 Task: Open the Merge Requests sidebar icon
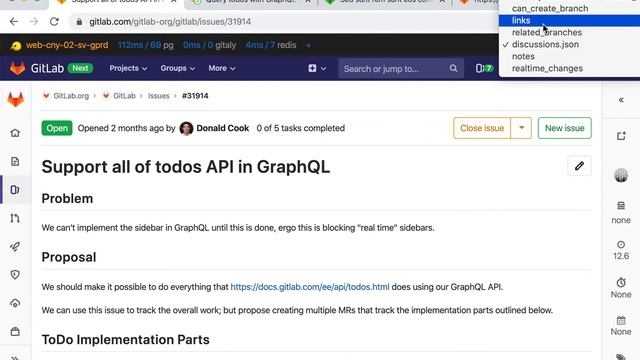point(15,218)
